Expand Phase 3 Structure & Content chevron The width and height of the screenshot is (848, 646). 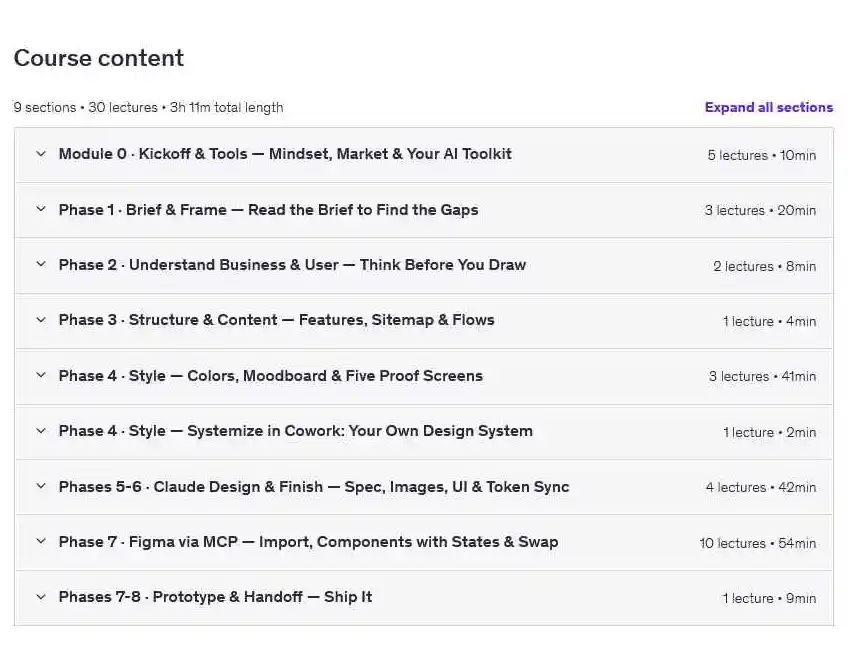tap(41, 320)
